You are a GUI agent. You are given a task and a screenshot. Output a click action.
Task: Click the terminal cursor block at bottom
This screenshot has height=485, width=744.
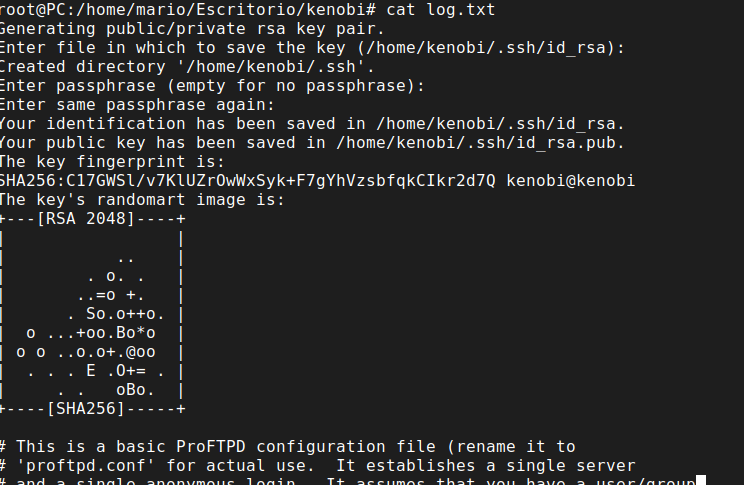[701, 480]
